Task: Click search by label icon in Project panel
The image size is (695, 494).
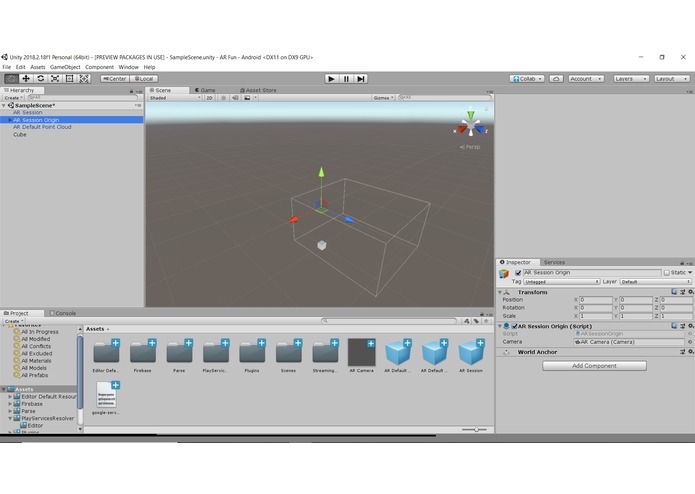Action: [x=476, y=321]
